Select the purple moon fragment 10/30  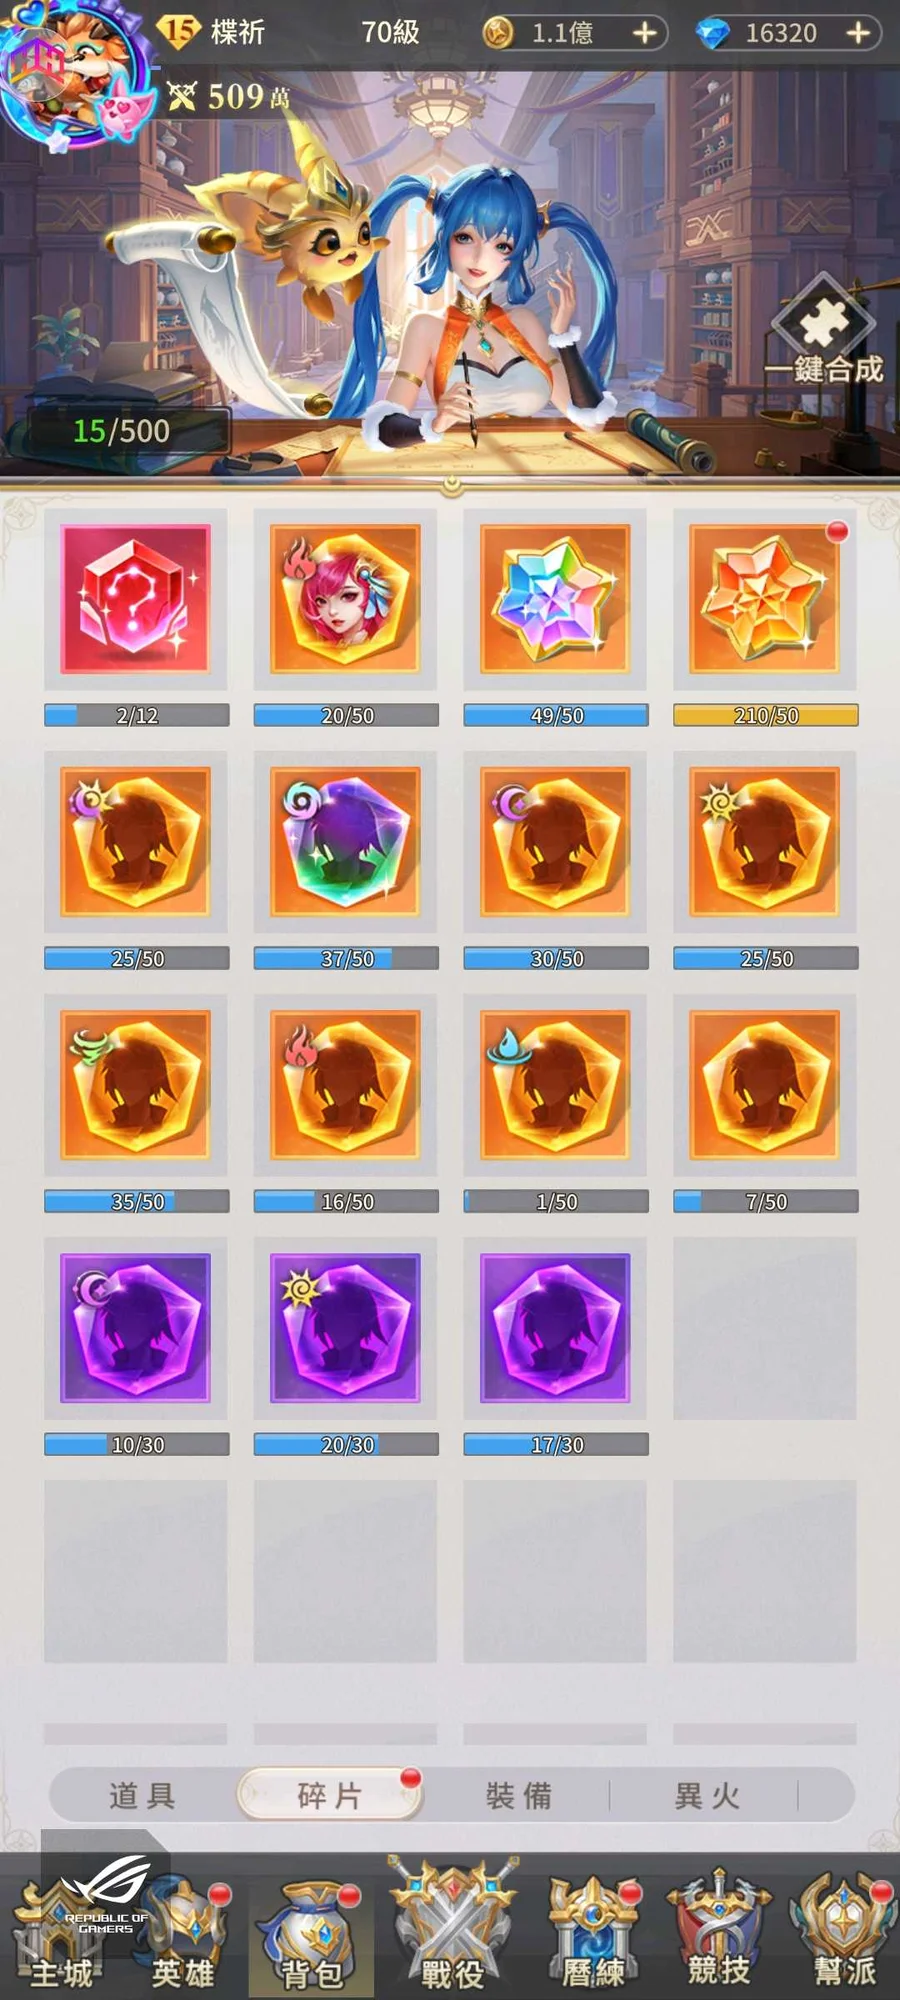point(136,1327)
